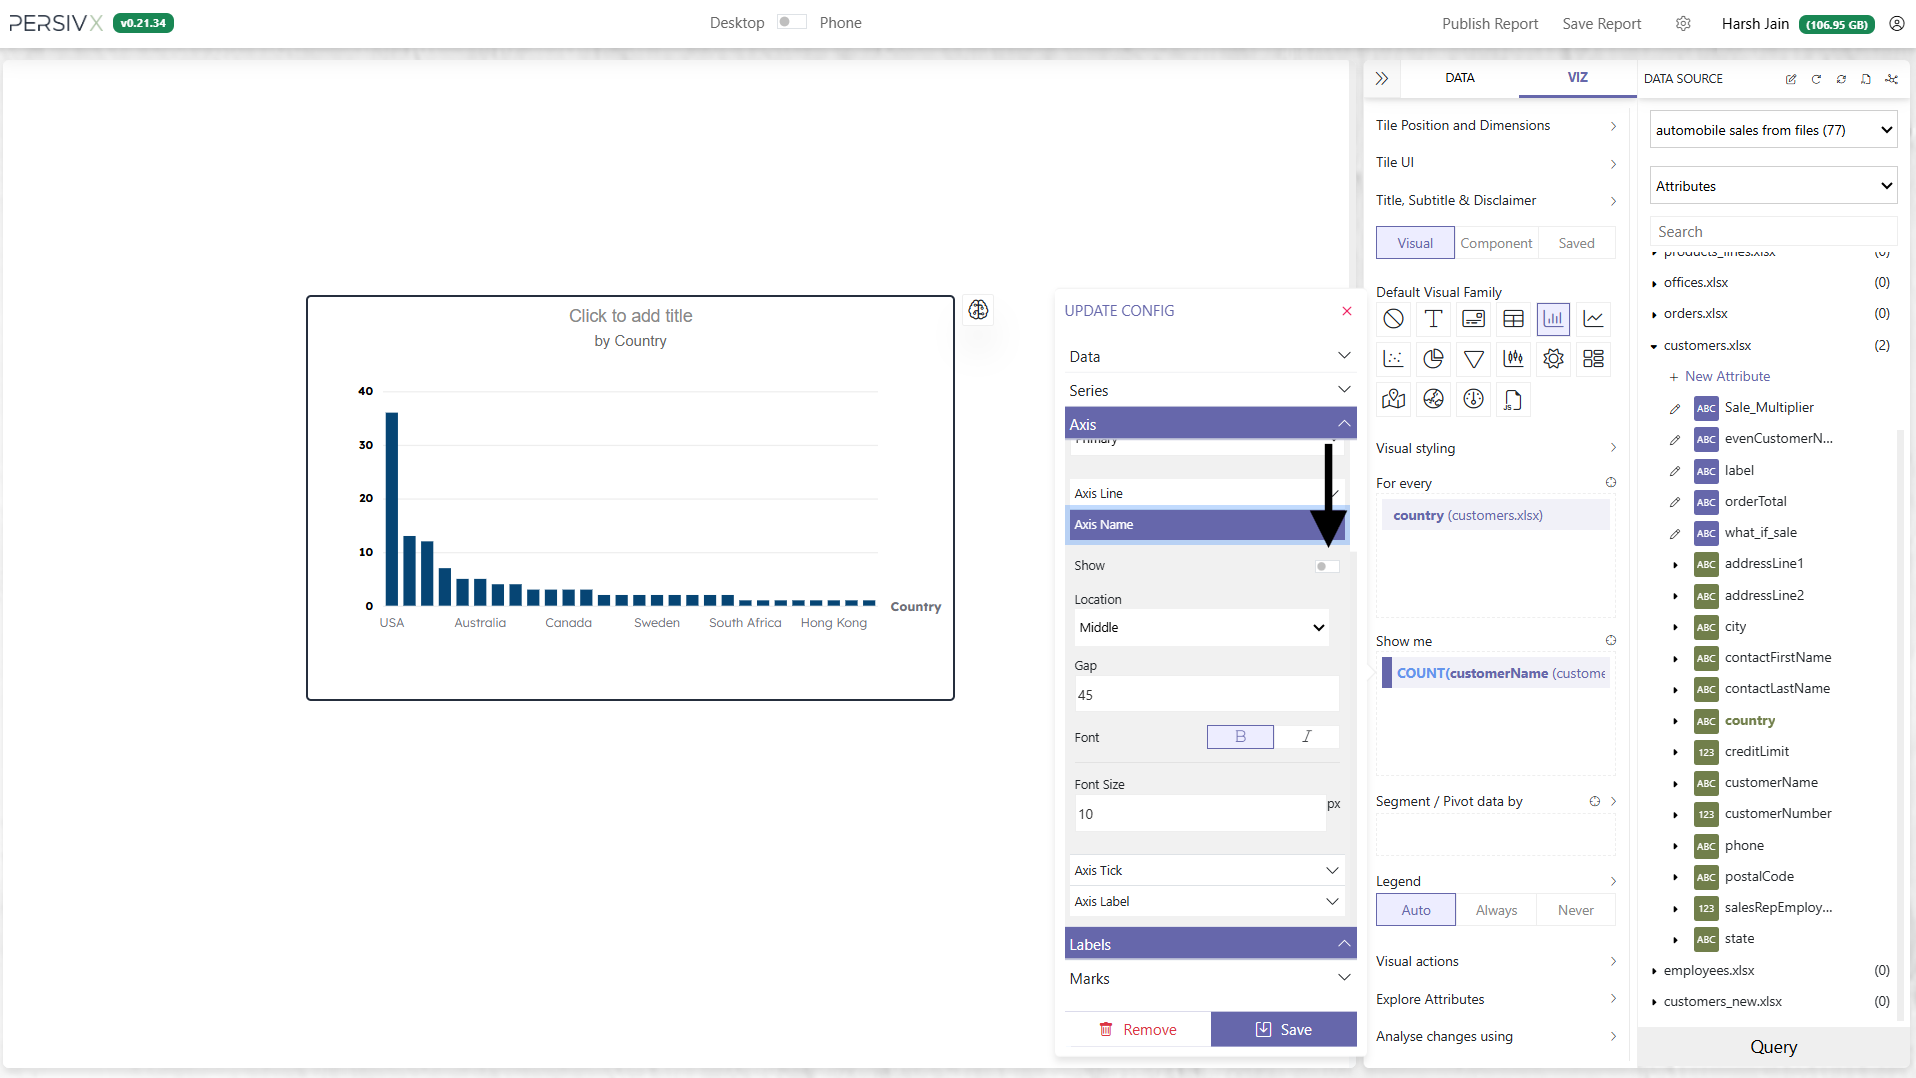Select the bar chart visual type
The image size is (1916, 1078).
(x=1553, y=319)
